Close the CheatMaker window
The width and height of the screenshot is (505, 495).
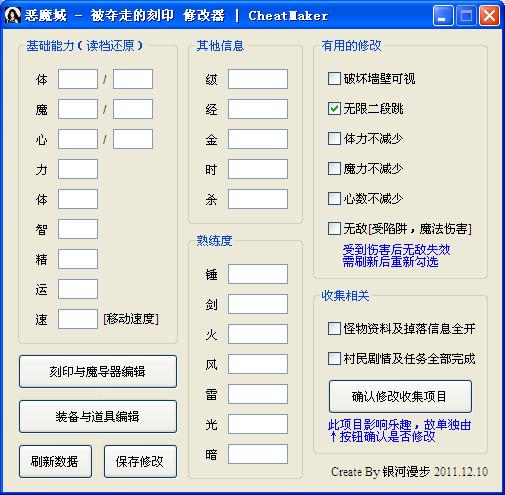point(489,16)
